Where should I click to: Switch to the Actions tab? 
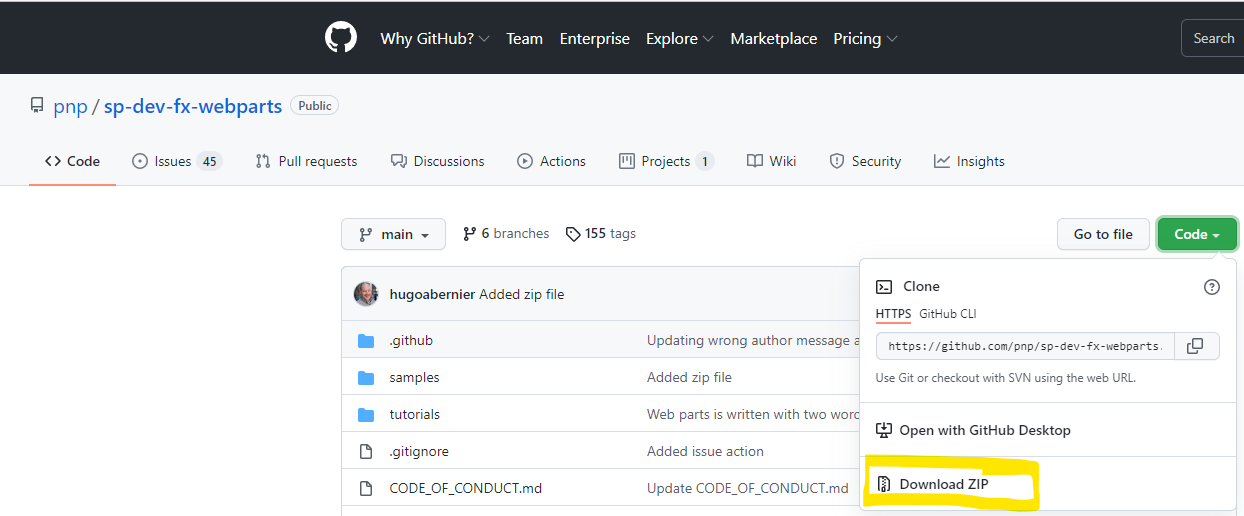551,161
